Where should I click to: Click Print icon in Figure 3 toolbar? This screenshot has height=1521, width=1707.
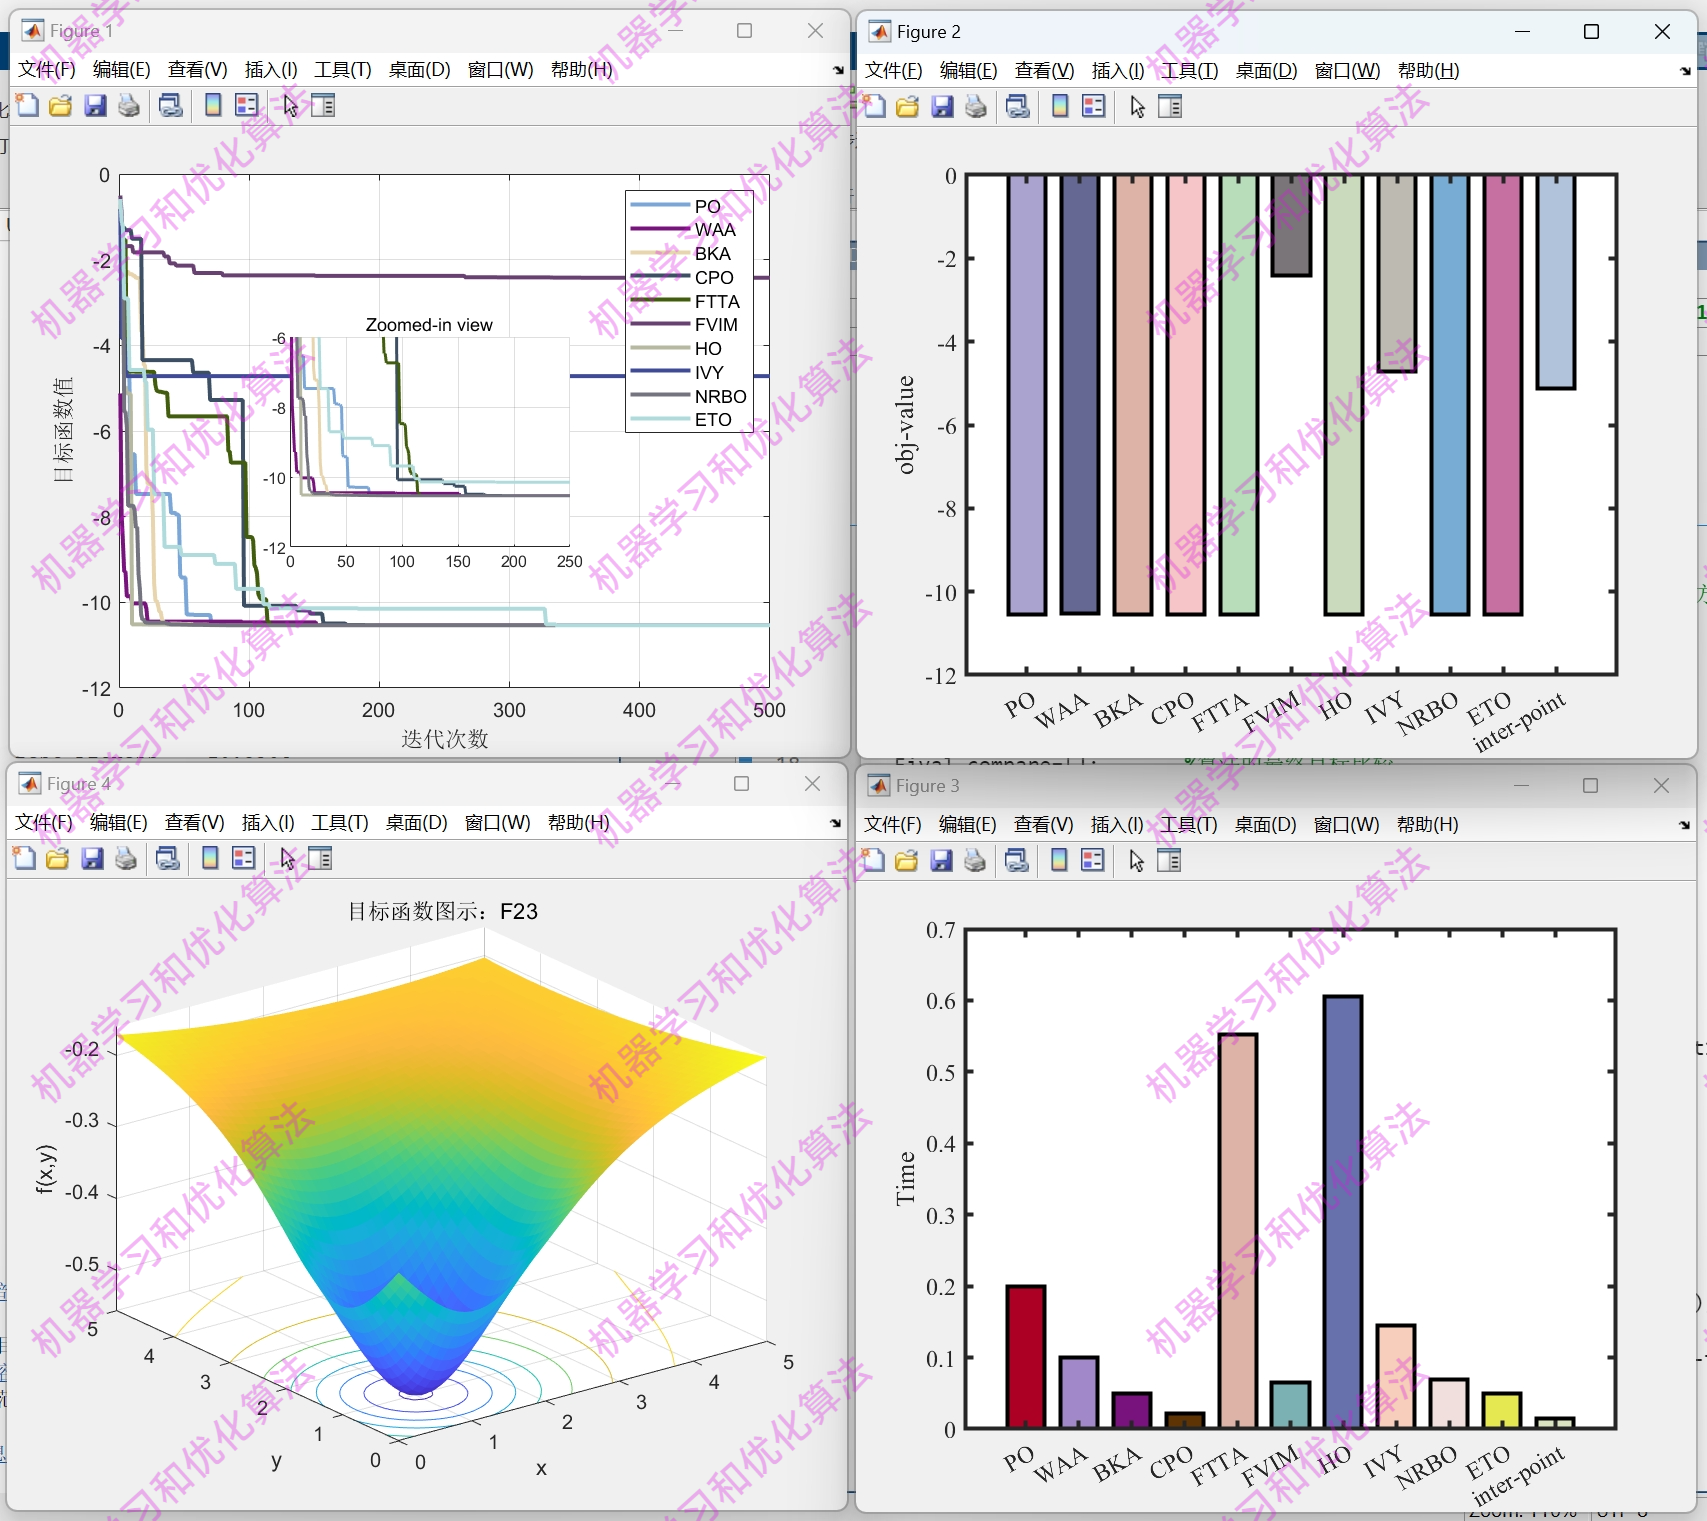click(x=975, y=860)
